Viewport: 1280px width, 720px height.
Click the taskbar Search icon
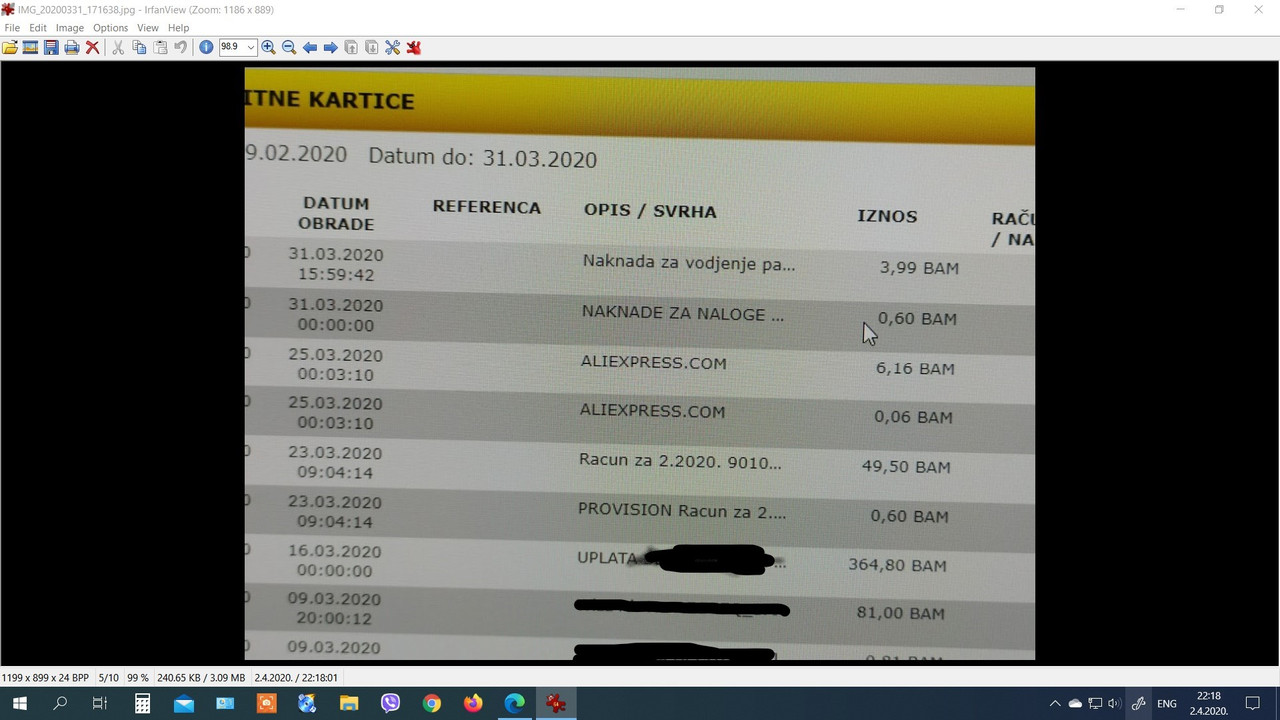[x=60, y=704]
